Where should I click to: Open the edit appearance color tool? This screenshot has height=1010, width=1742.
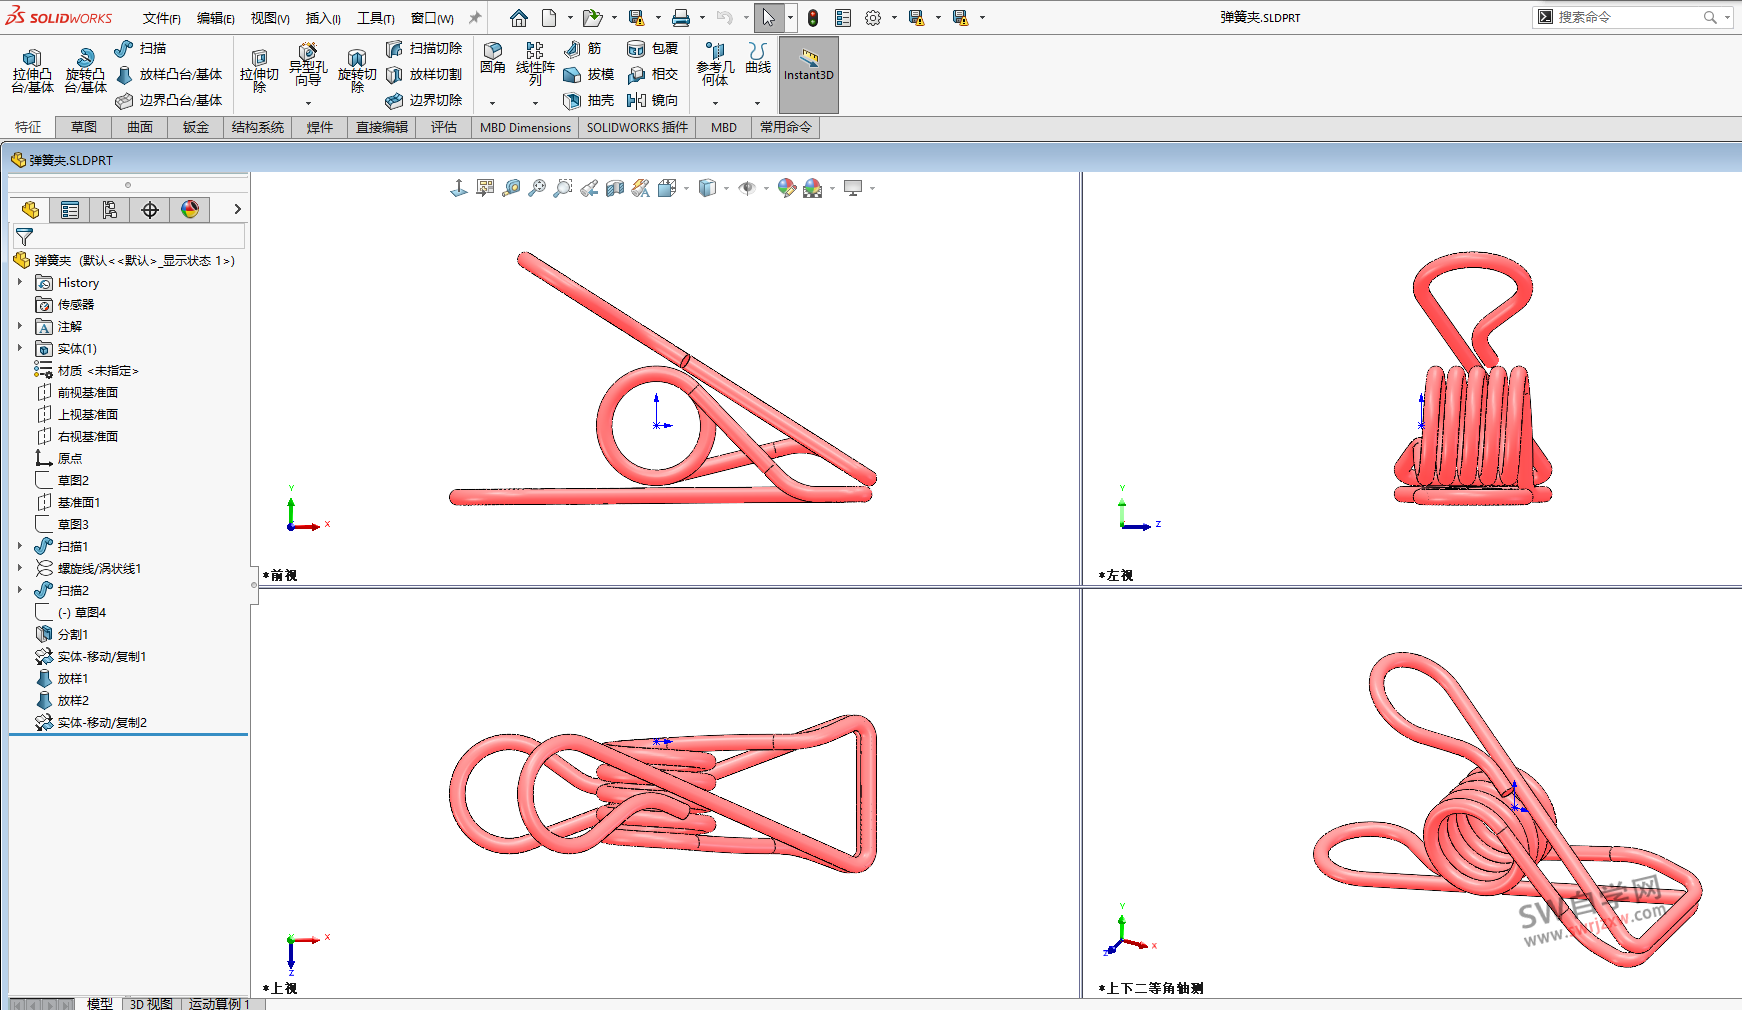click(786, 188)
